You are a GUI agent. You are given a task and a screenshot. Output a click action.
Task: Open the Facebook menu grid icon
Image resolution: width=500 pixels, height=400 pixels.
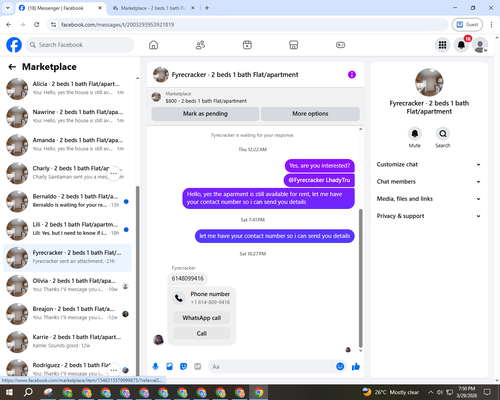point(442,45)
